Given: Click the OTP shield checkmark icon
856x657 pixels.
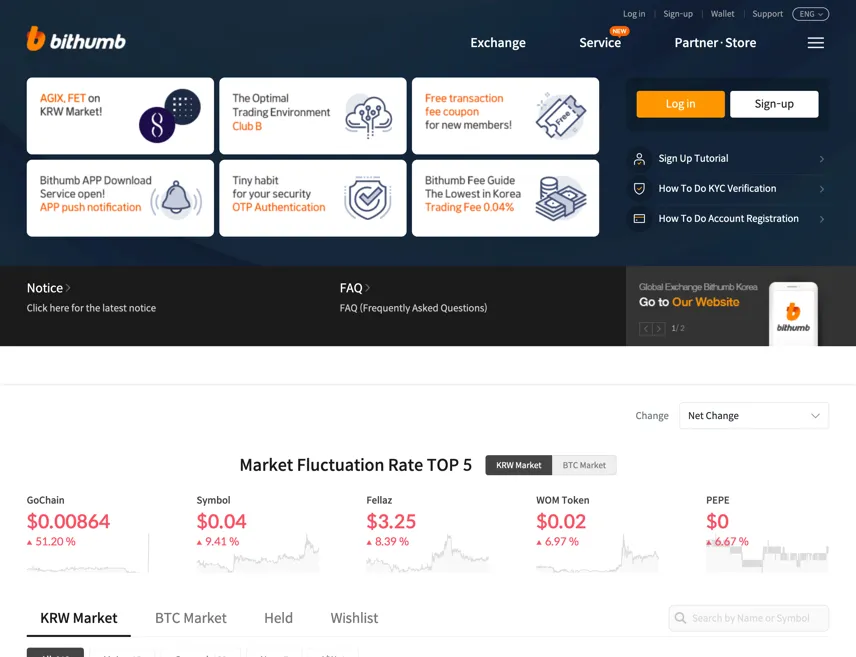Looking at the screenshot, I should (368, 199).
